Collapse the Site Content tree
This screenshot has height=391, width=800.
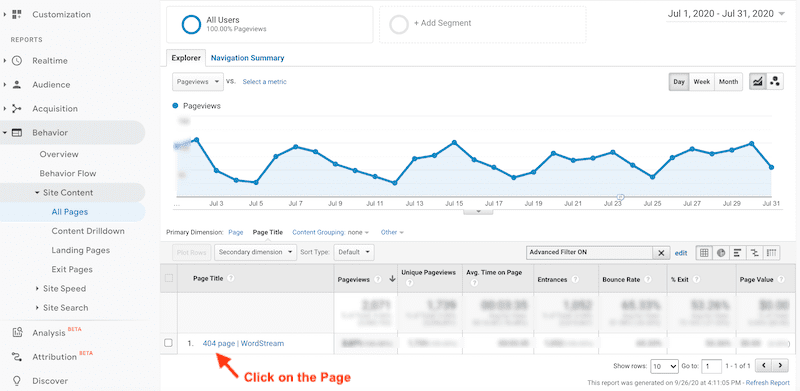point(37,193)
